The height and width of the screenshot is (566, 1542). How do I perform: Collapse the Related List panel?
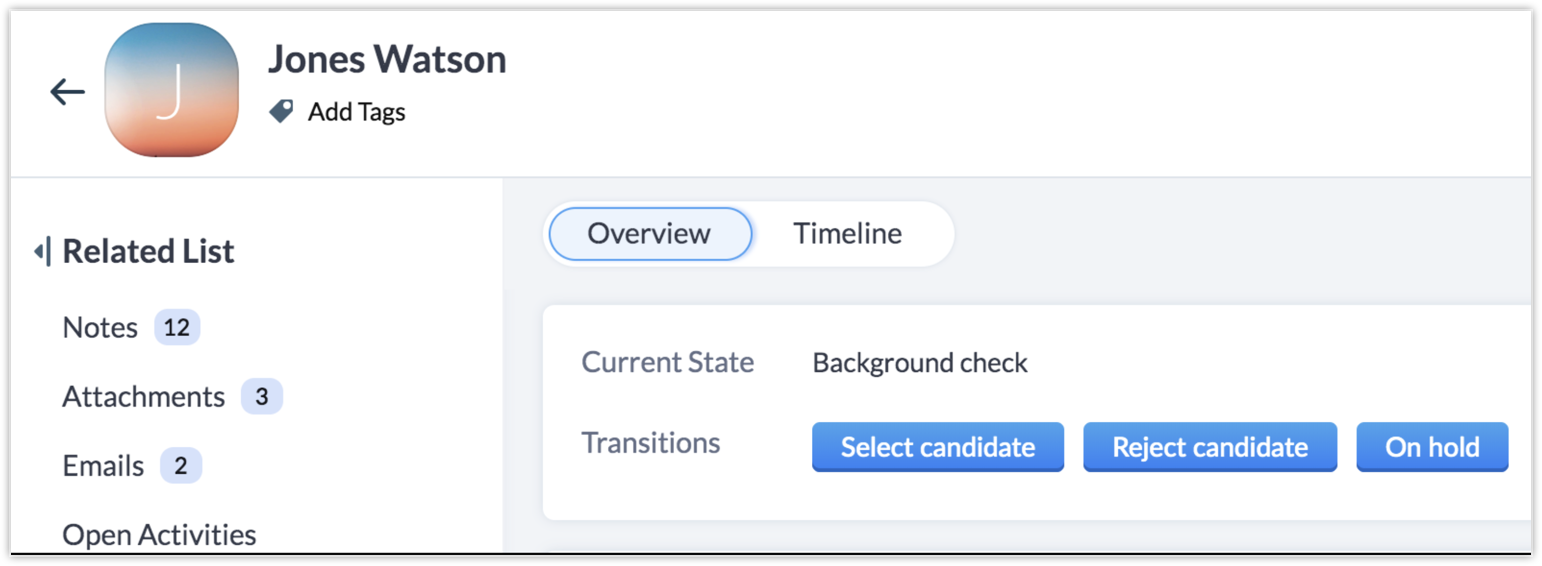tap(42, 251)
